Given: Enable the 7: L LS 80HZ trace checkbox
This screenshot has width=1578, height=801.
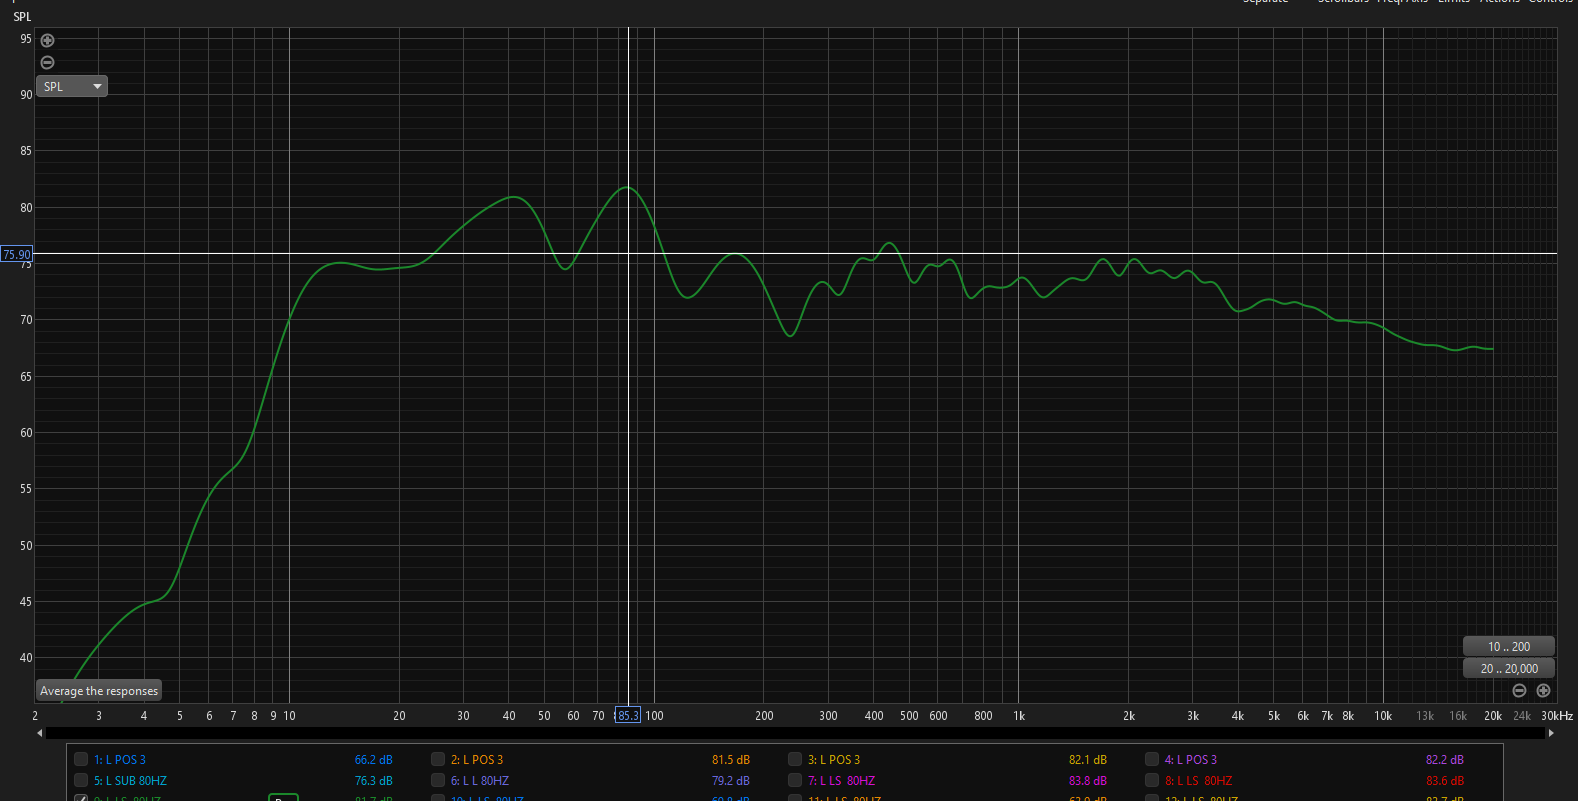Looking at the screenshot, I should point(795,780).
